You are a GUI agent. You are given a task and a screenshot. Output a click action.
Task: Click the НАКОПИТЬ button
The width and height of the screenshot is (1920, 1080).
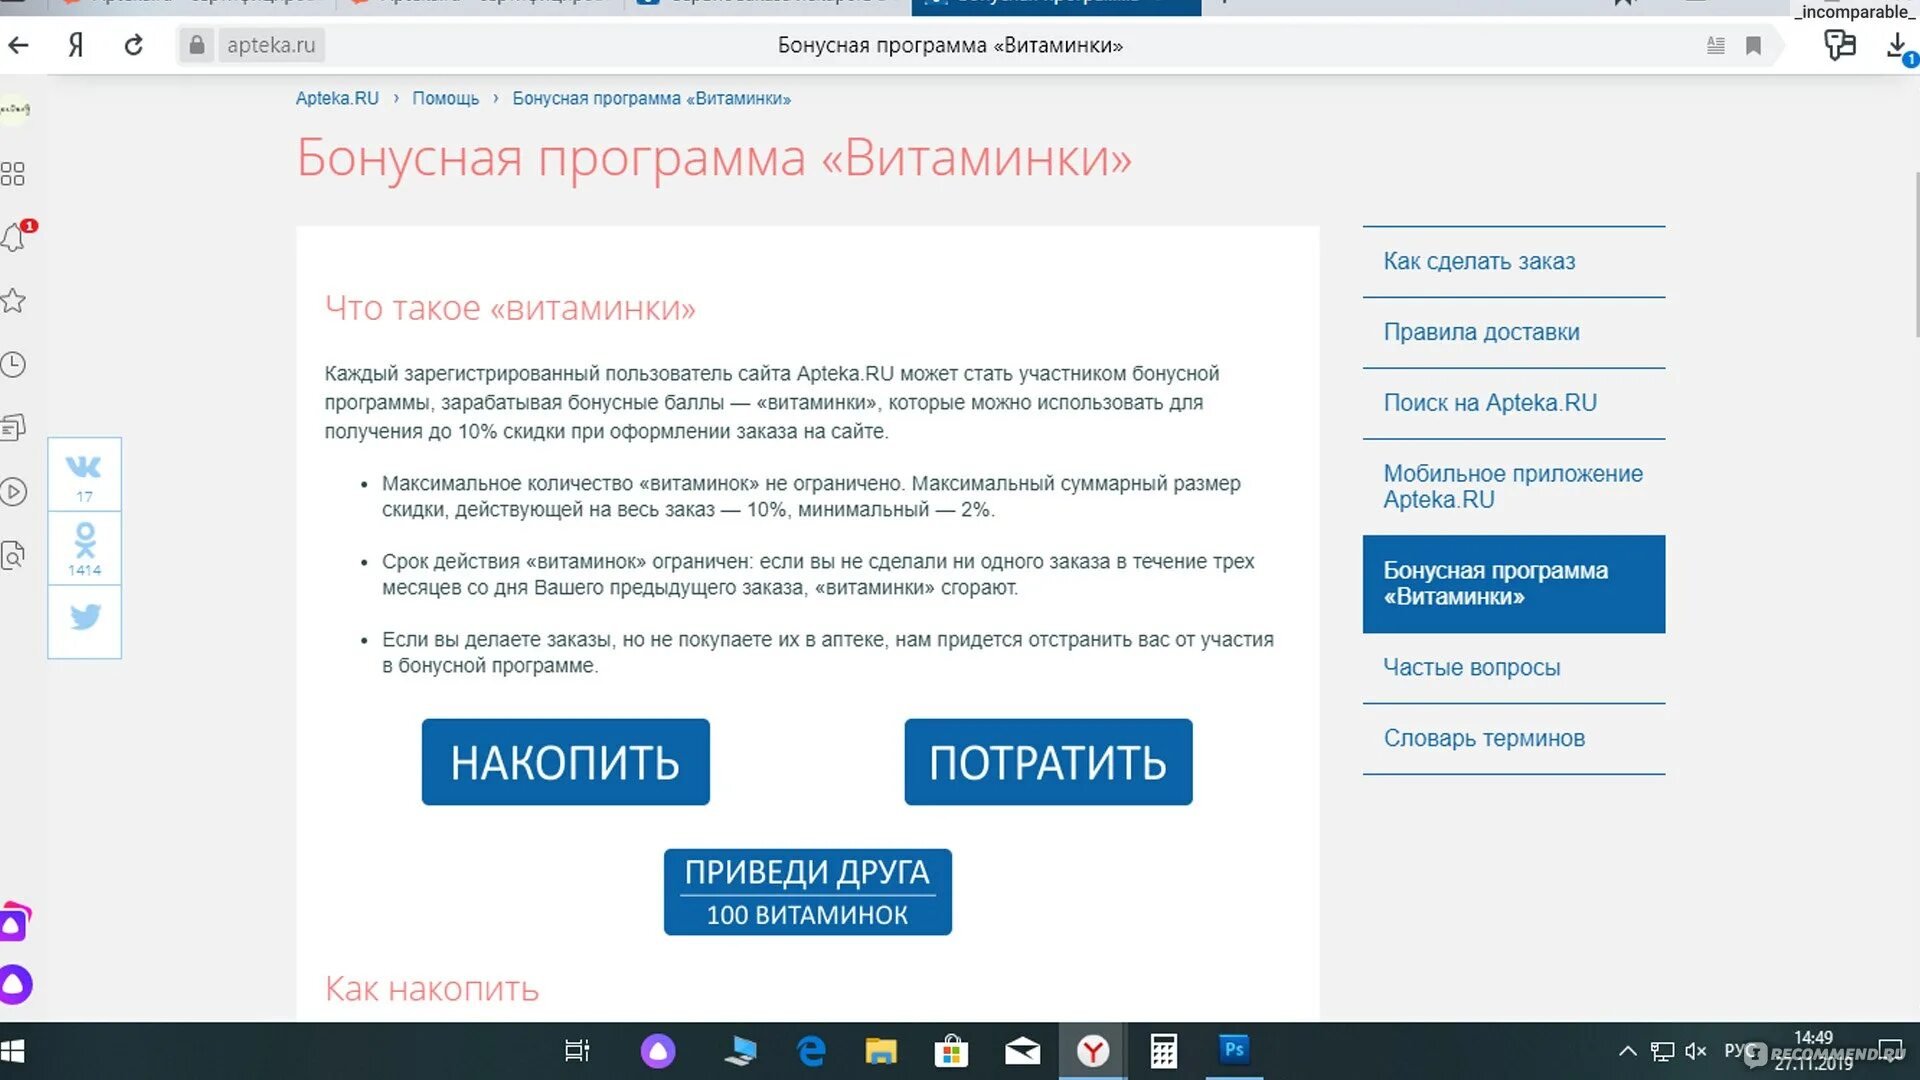coord(565,762)
